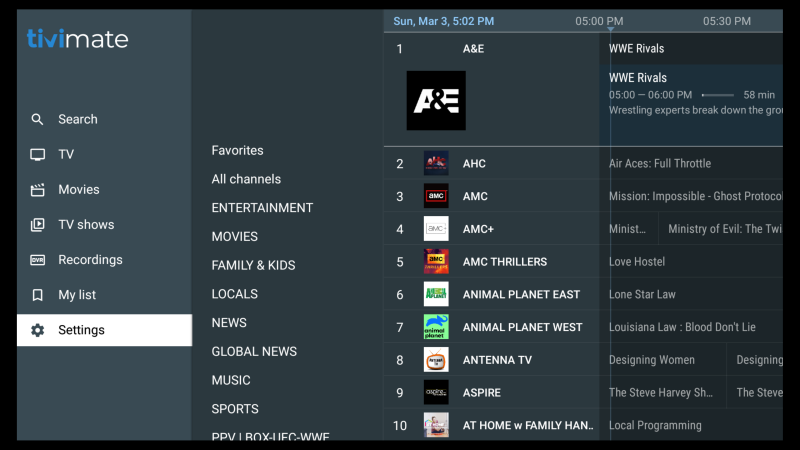This screenshot has width=800, height=450.
Task: Select the A&E channel name
Action: tap(473, 48)
